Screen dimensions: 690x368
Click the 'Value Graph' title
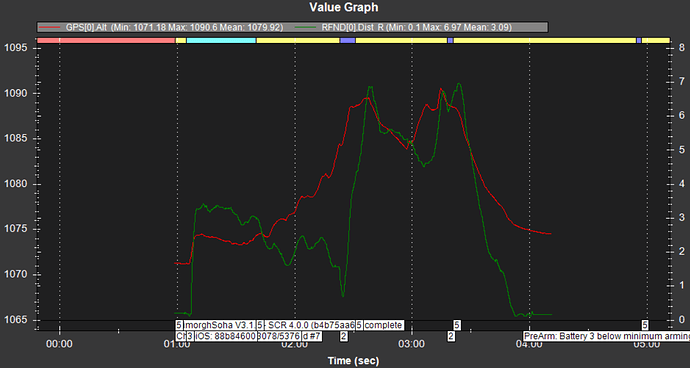[344, 7]
